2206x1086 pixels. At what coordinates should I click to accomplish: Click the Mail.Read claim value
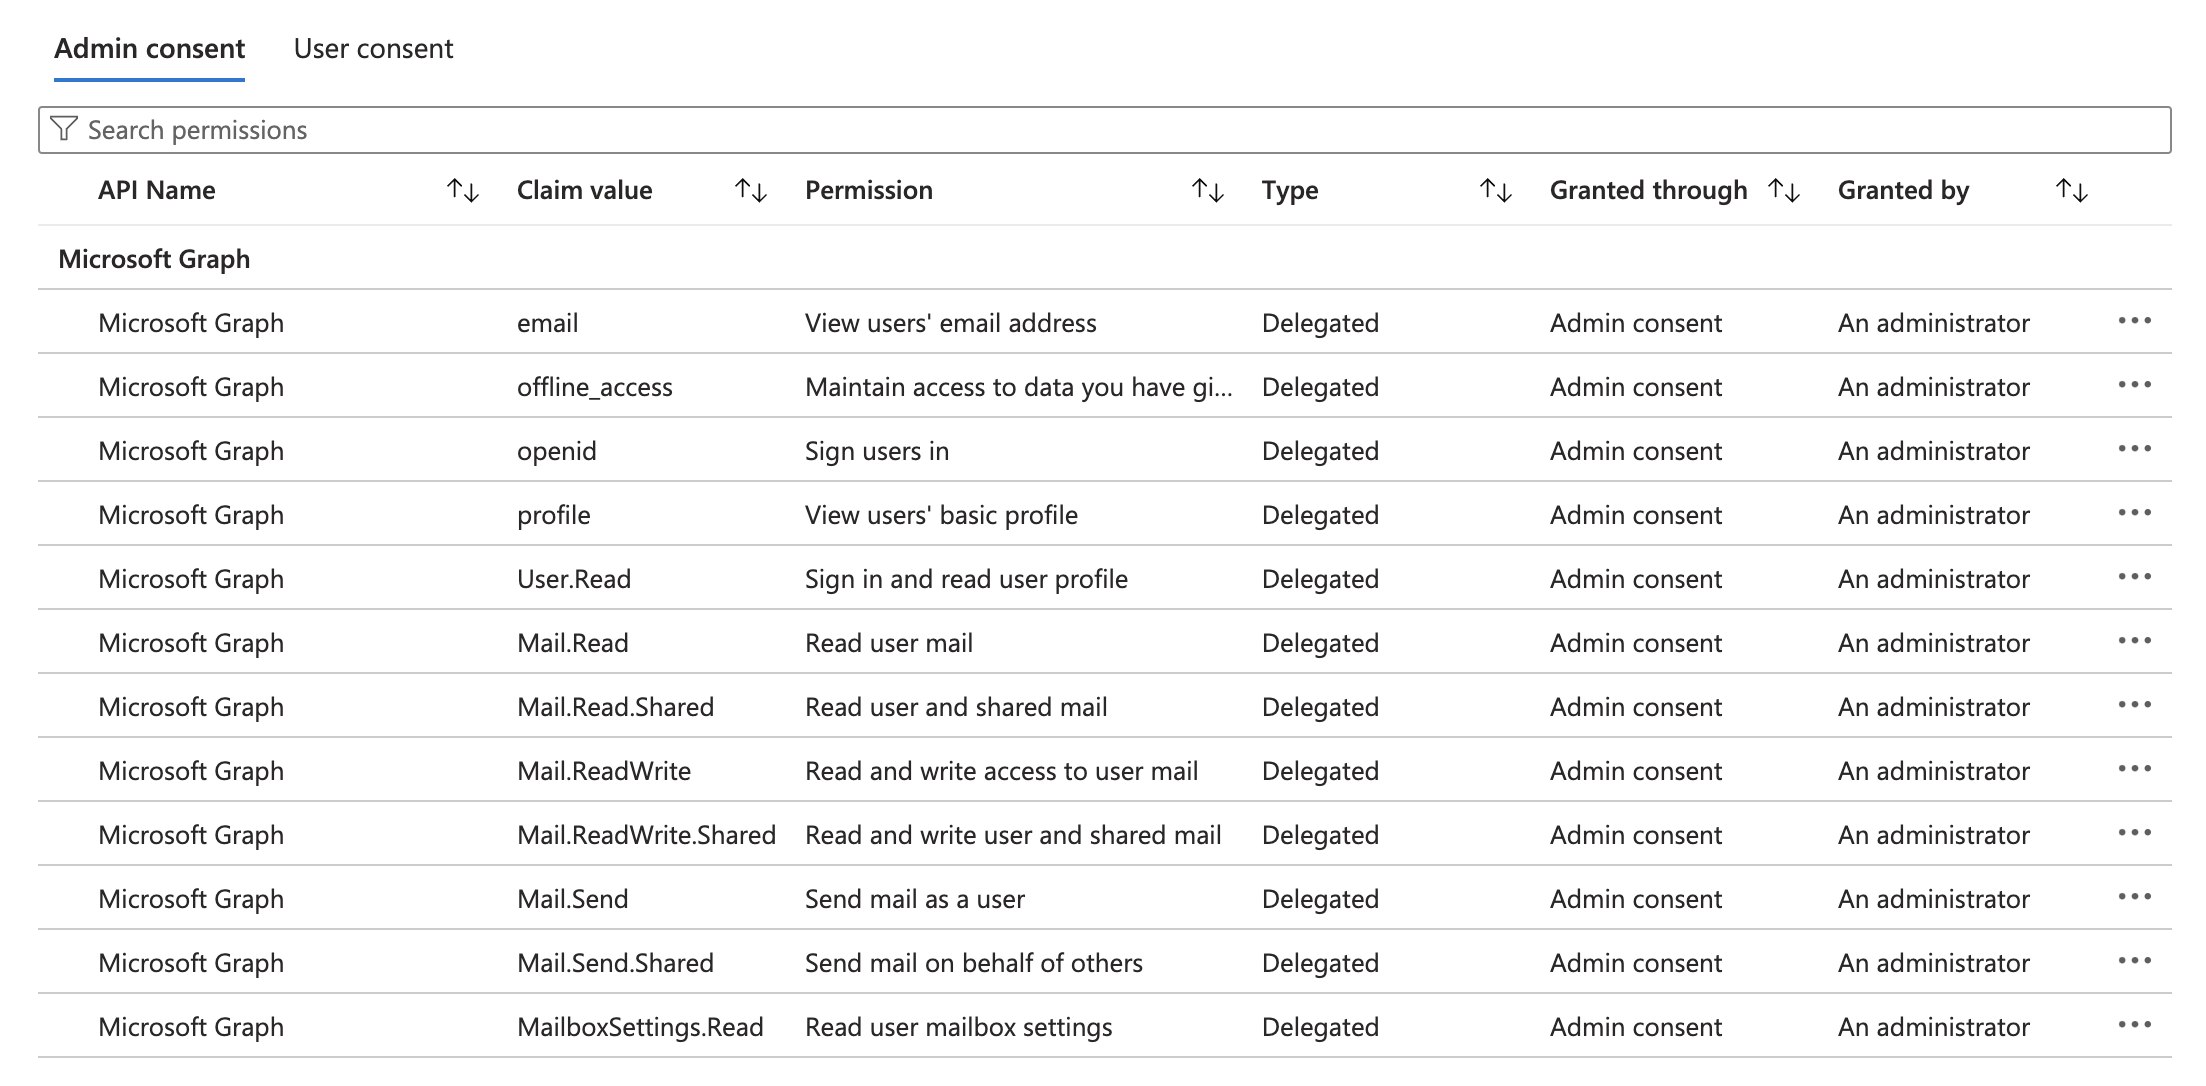coord(573,643)
